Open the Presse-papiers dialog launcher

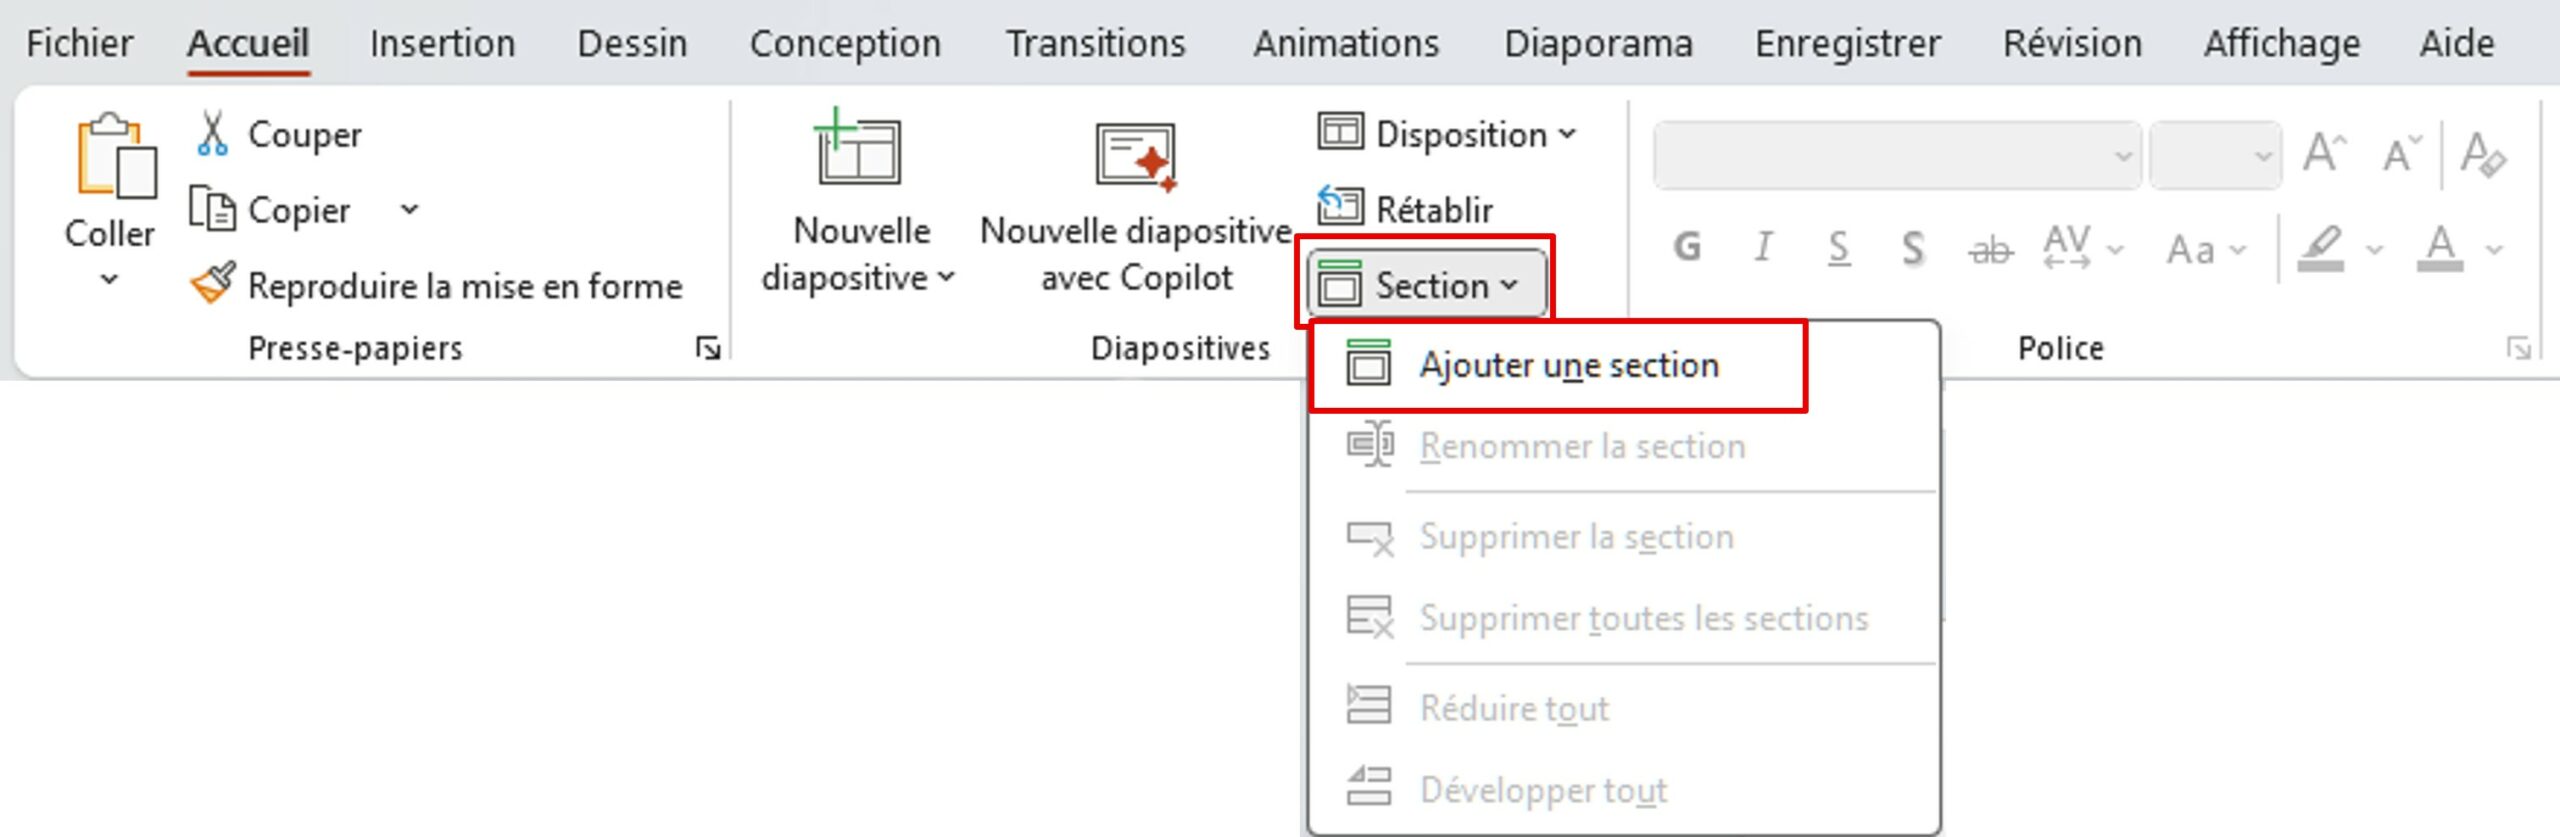(708, 348)
